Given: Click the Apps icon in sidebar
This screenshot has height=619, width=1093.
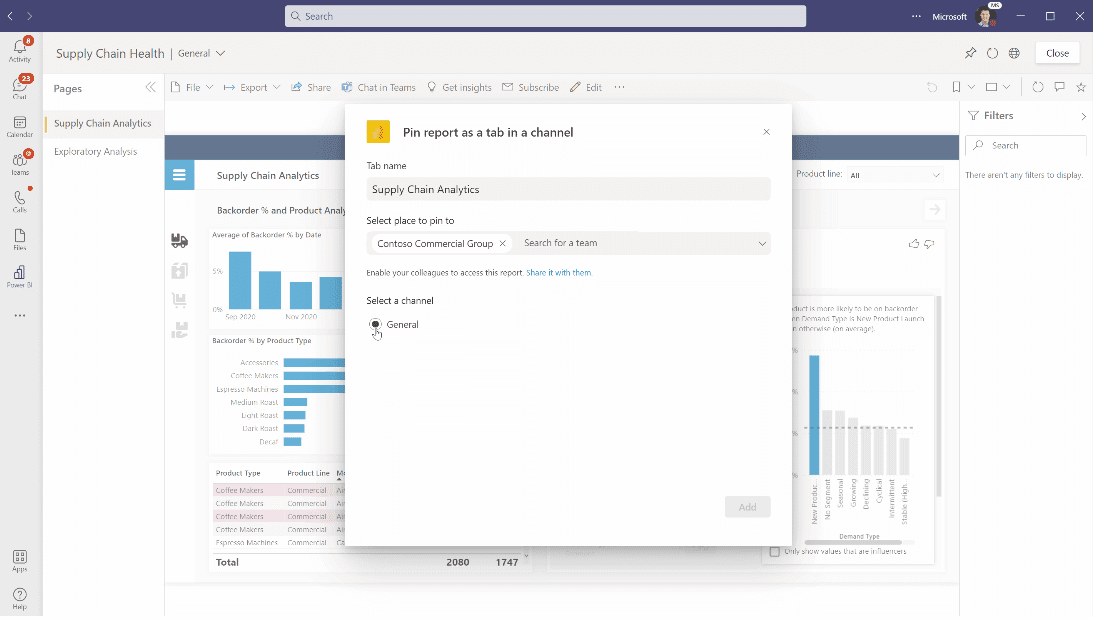Looking at the screenshot, I should tap(20, 560).
